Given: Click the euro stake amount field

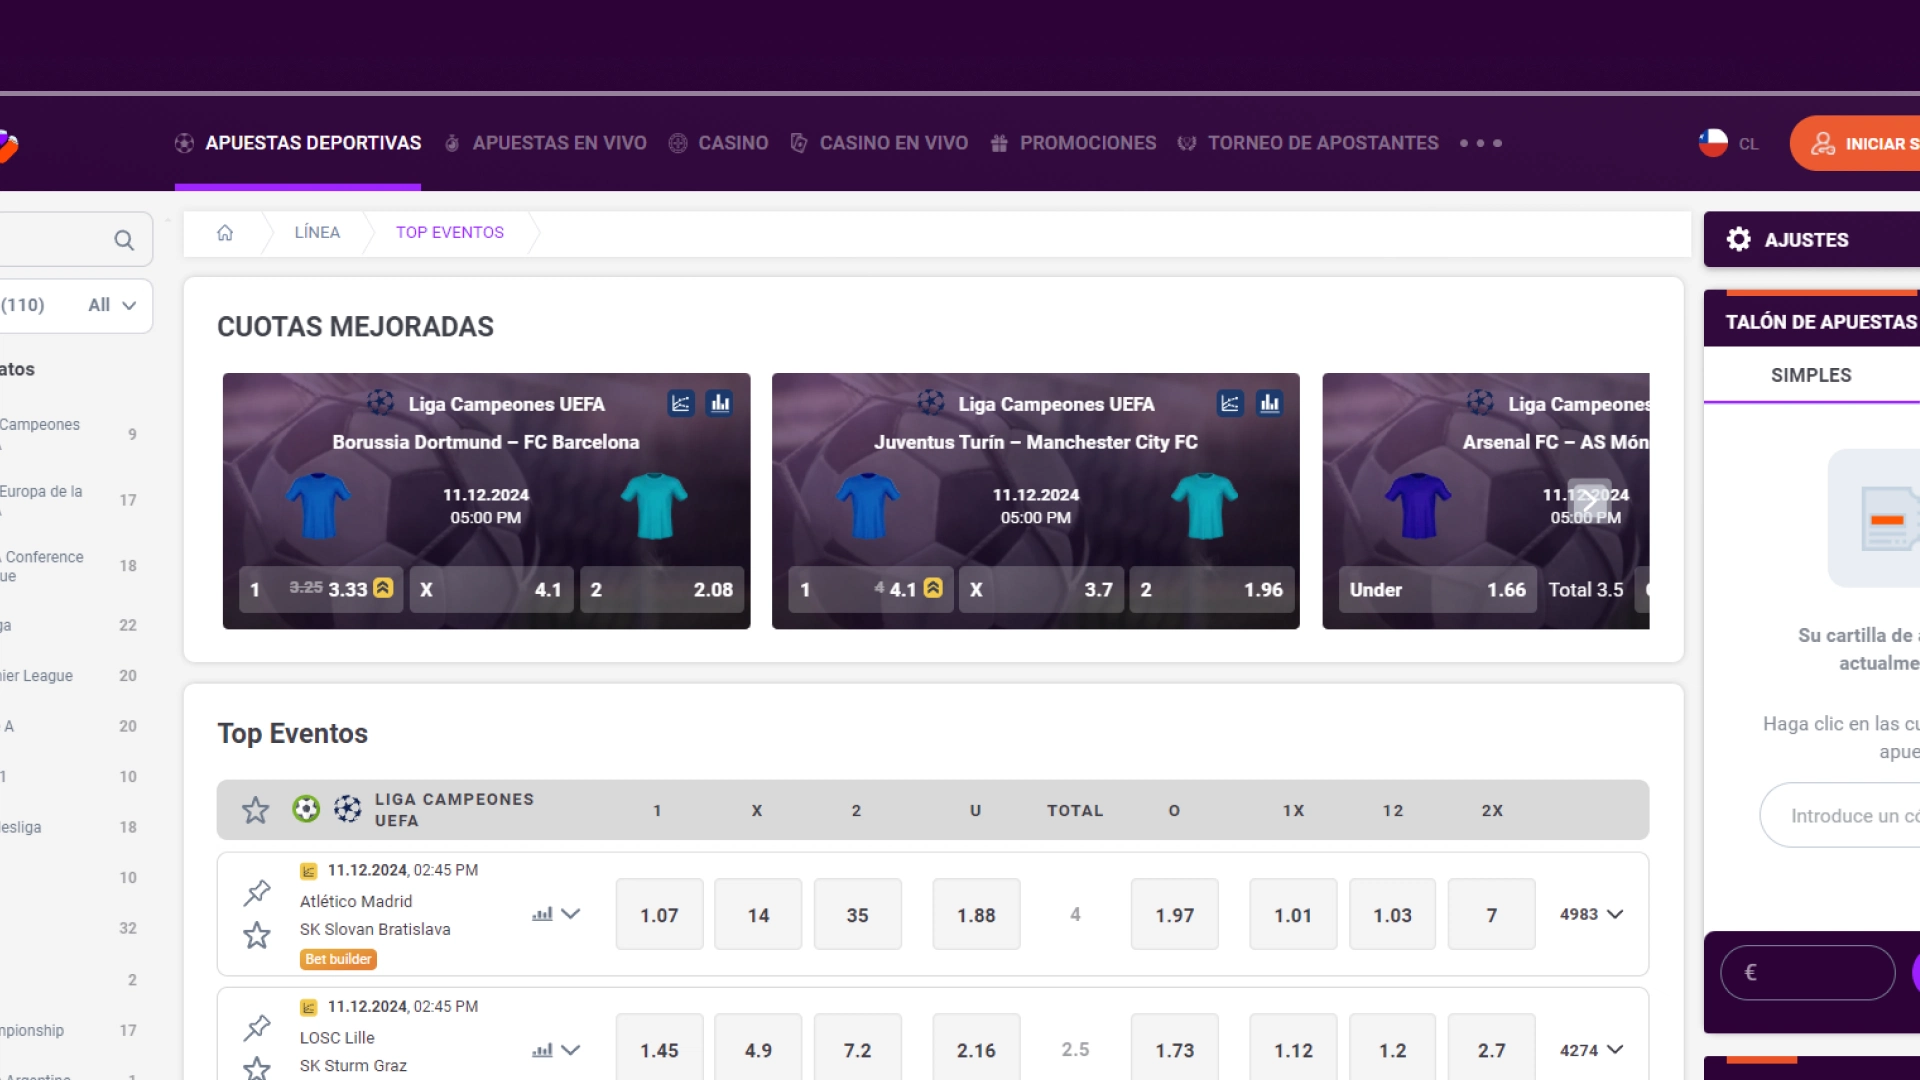Looking at the screenshot, I should tap(1808, 972).
